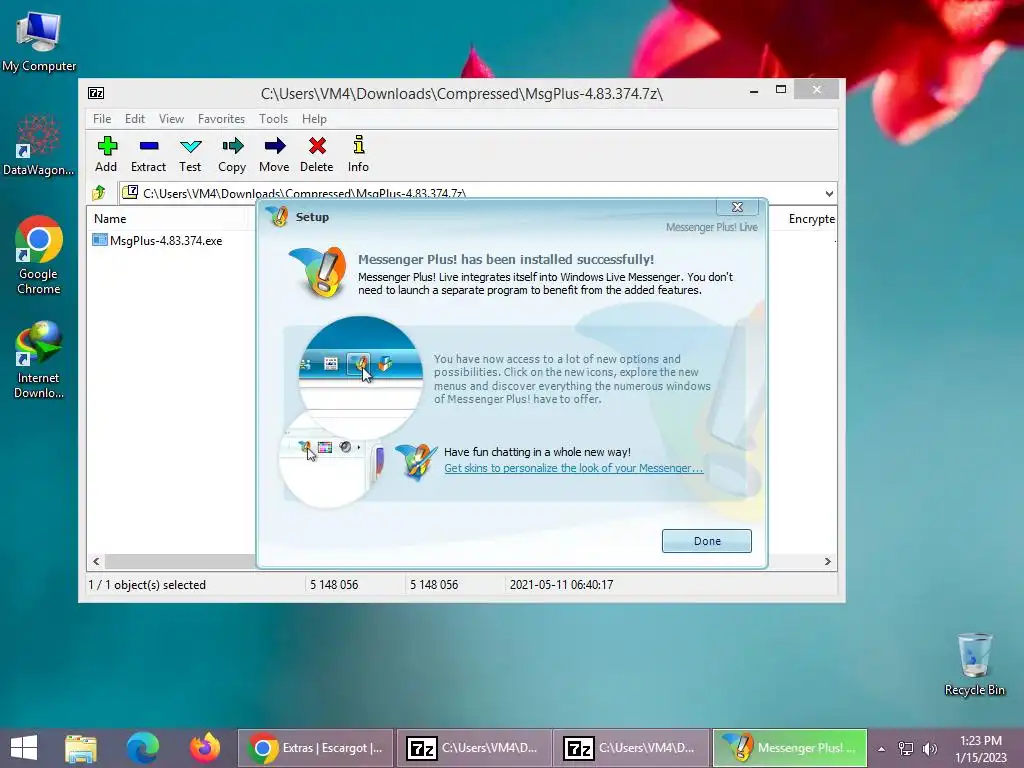This screenshot has height=768, width=1024.
Task: Click the Copy toolbar icon
Action: coord(232,146)
